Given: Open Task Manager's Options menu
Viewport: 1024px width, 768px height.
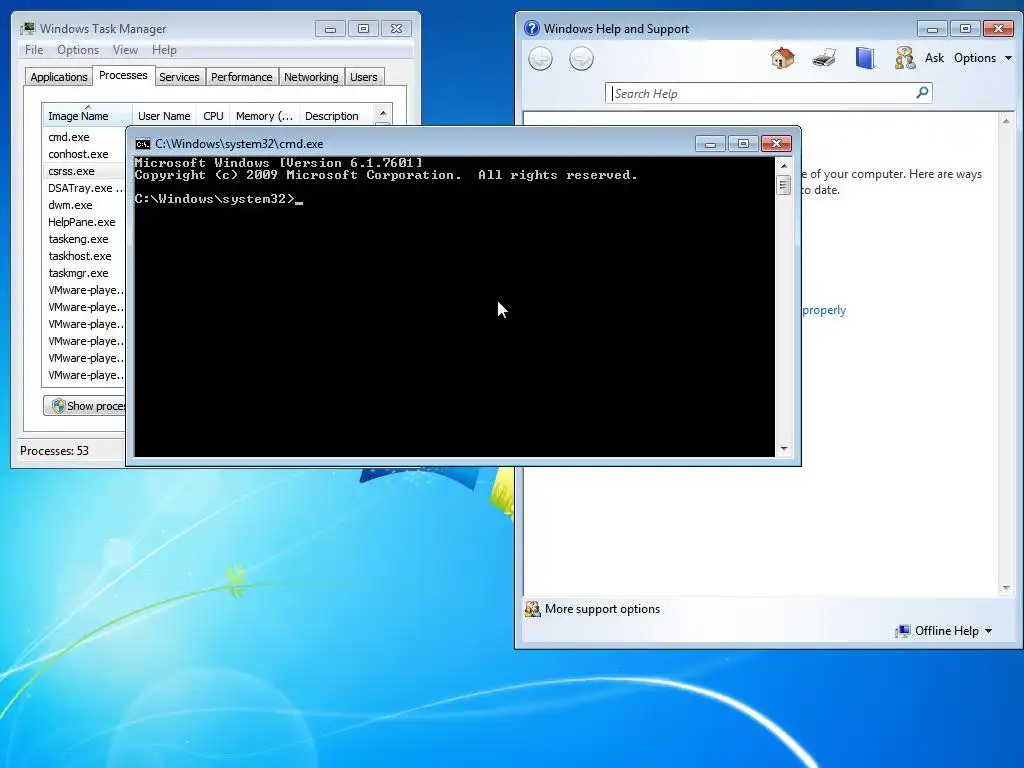Looking at the screenshot, I should [78, 50].
